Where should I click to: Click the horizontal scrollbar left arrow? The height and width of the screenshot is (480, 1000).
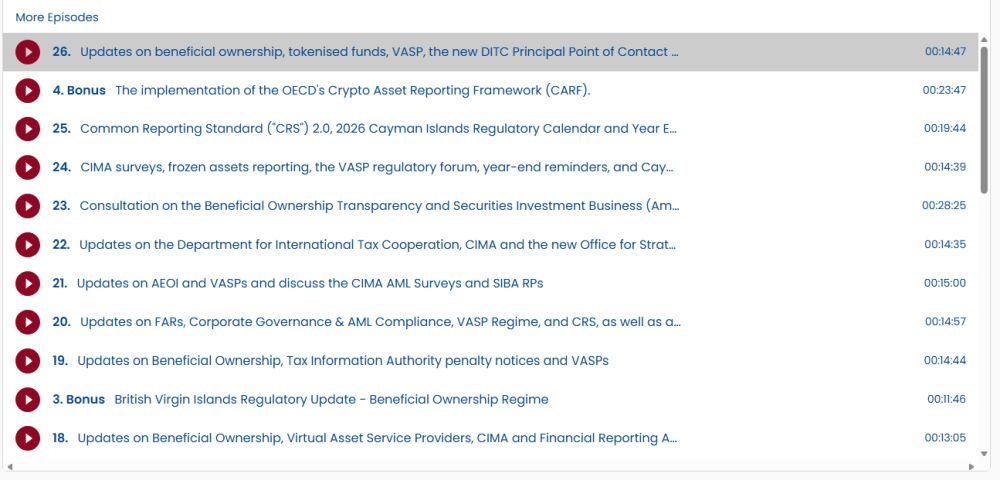point(8,466)
